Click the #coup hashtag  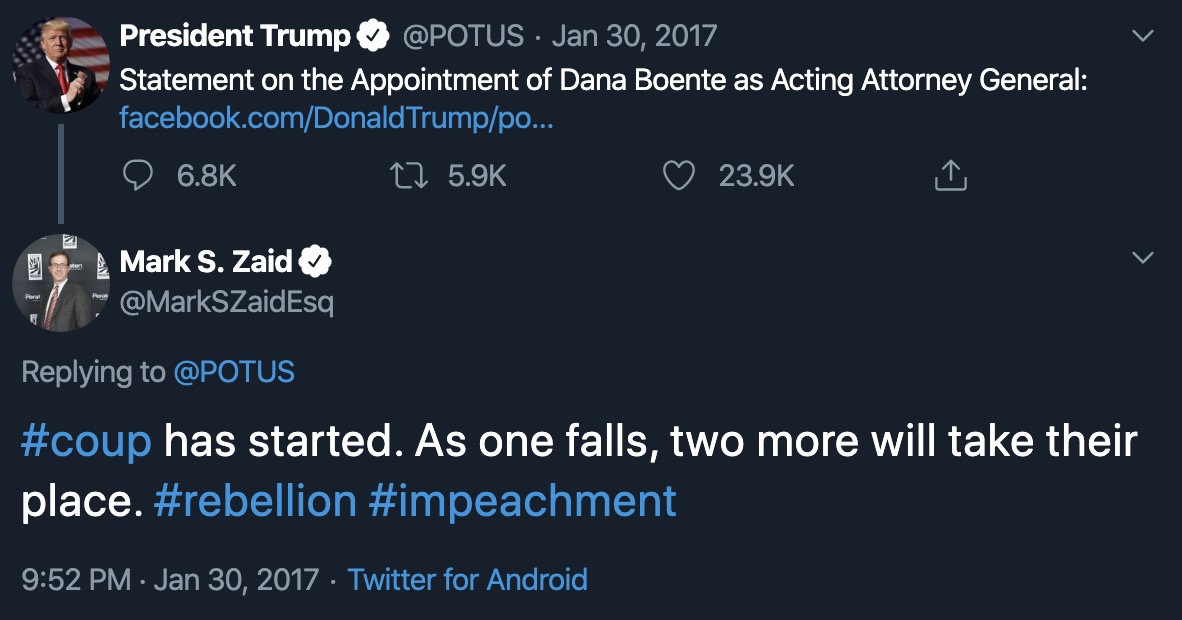pyautogui.click(x=86, y=441)
